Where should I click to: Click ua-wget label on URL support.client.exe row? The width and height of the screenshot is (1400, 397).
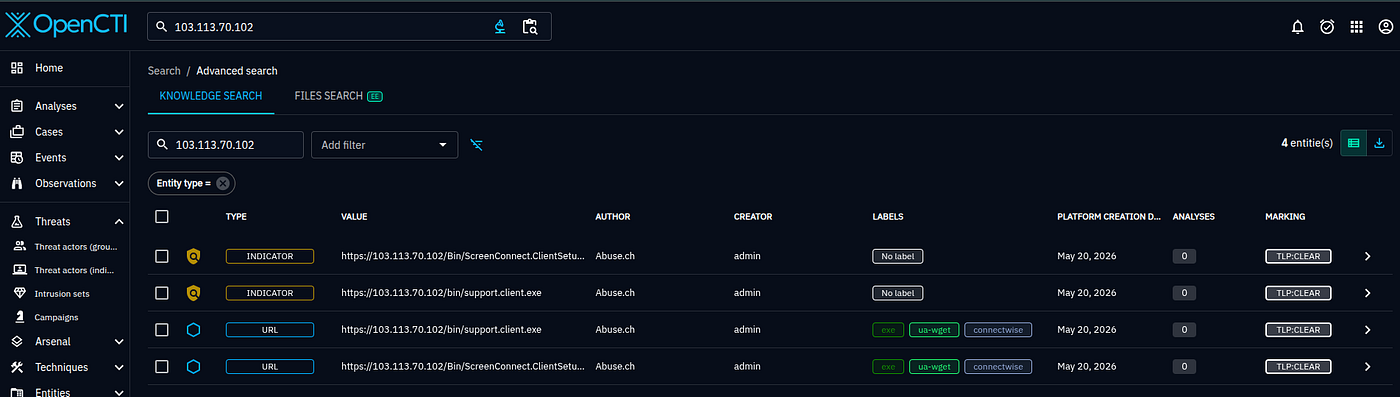[x=934, y=330]
